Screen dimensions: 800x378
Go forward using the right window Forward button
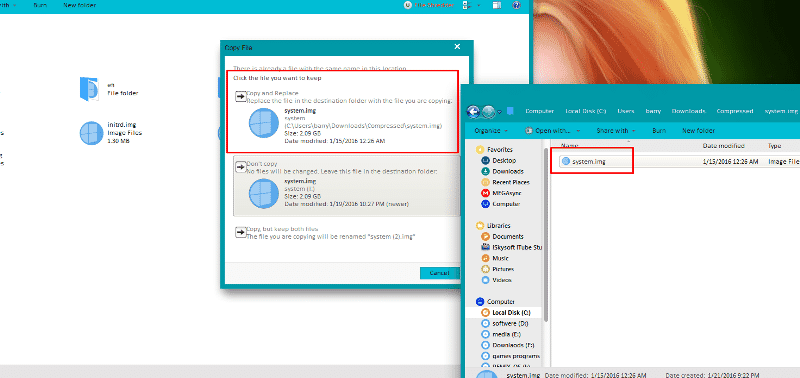[x=488, y=111]
